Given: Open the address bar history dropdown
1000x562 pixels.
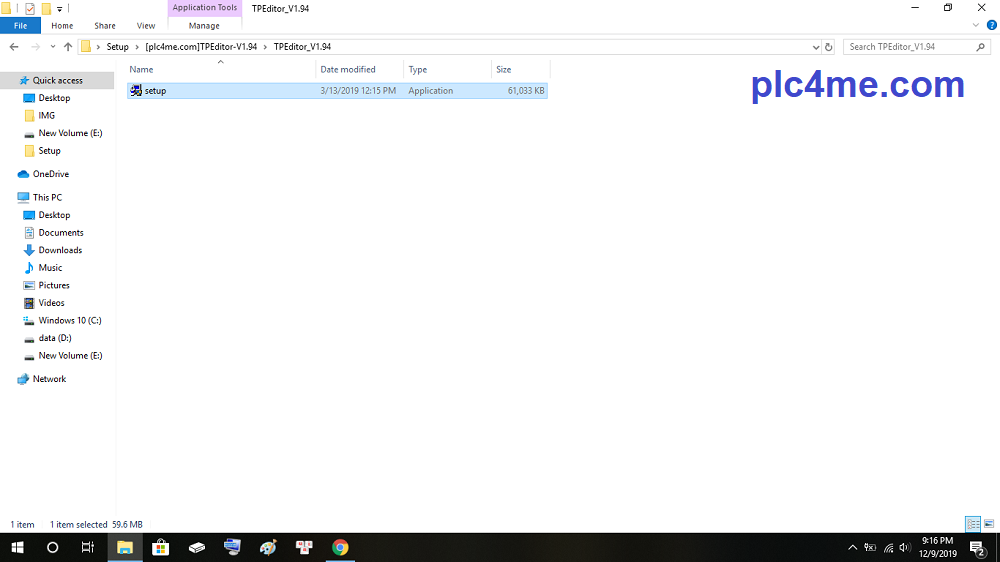Looking at the screenshot, I should tap(816, 47).
